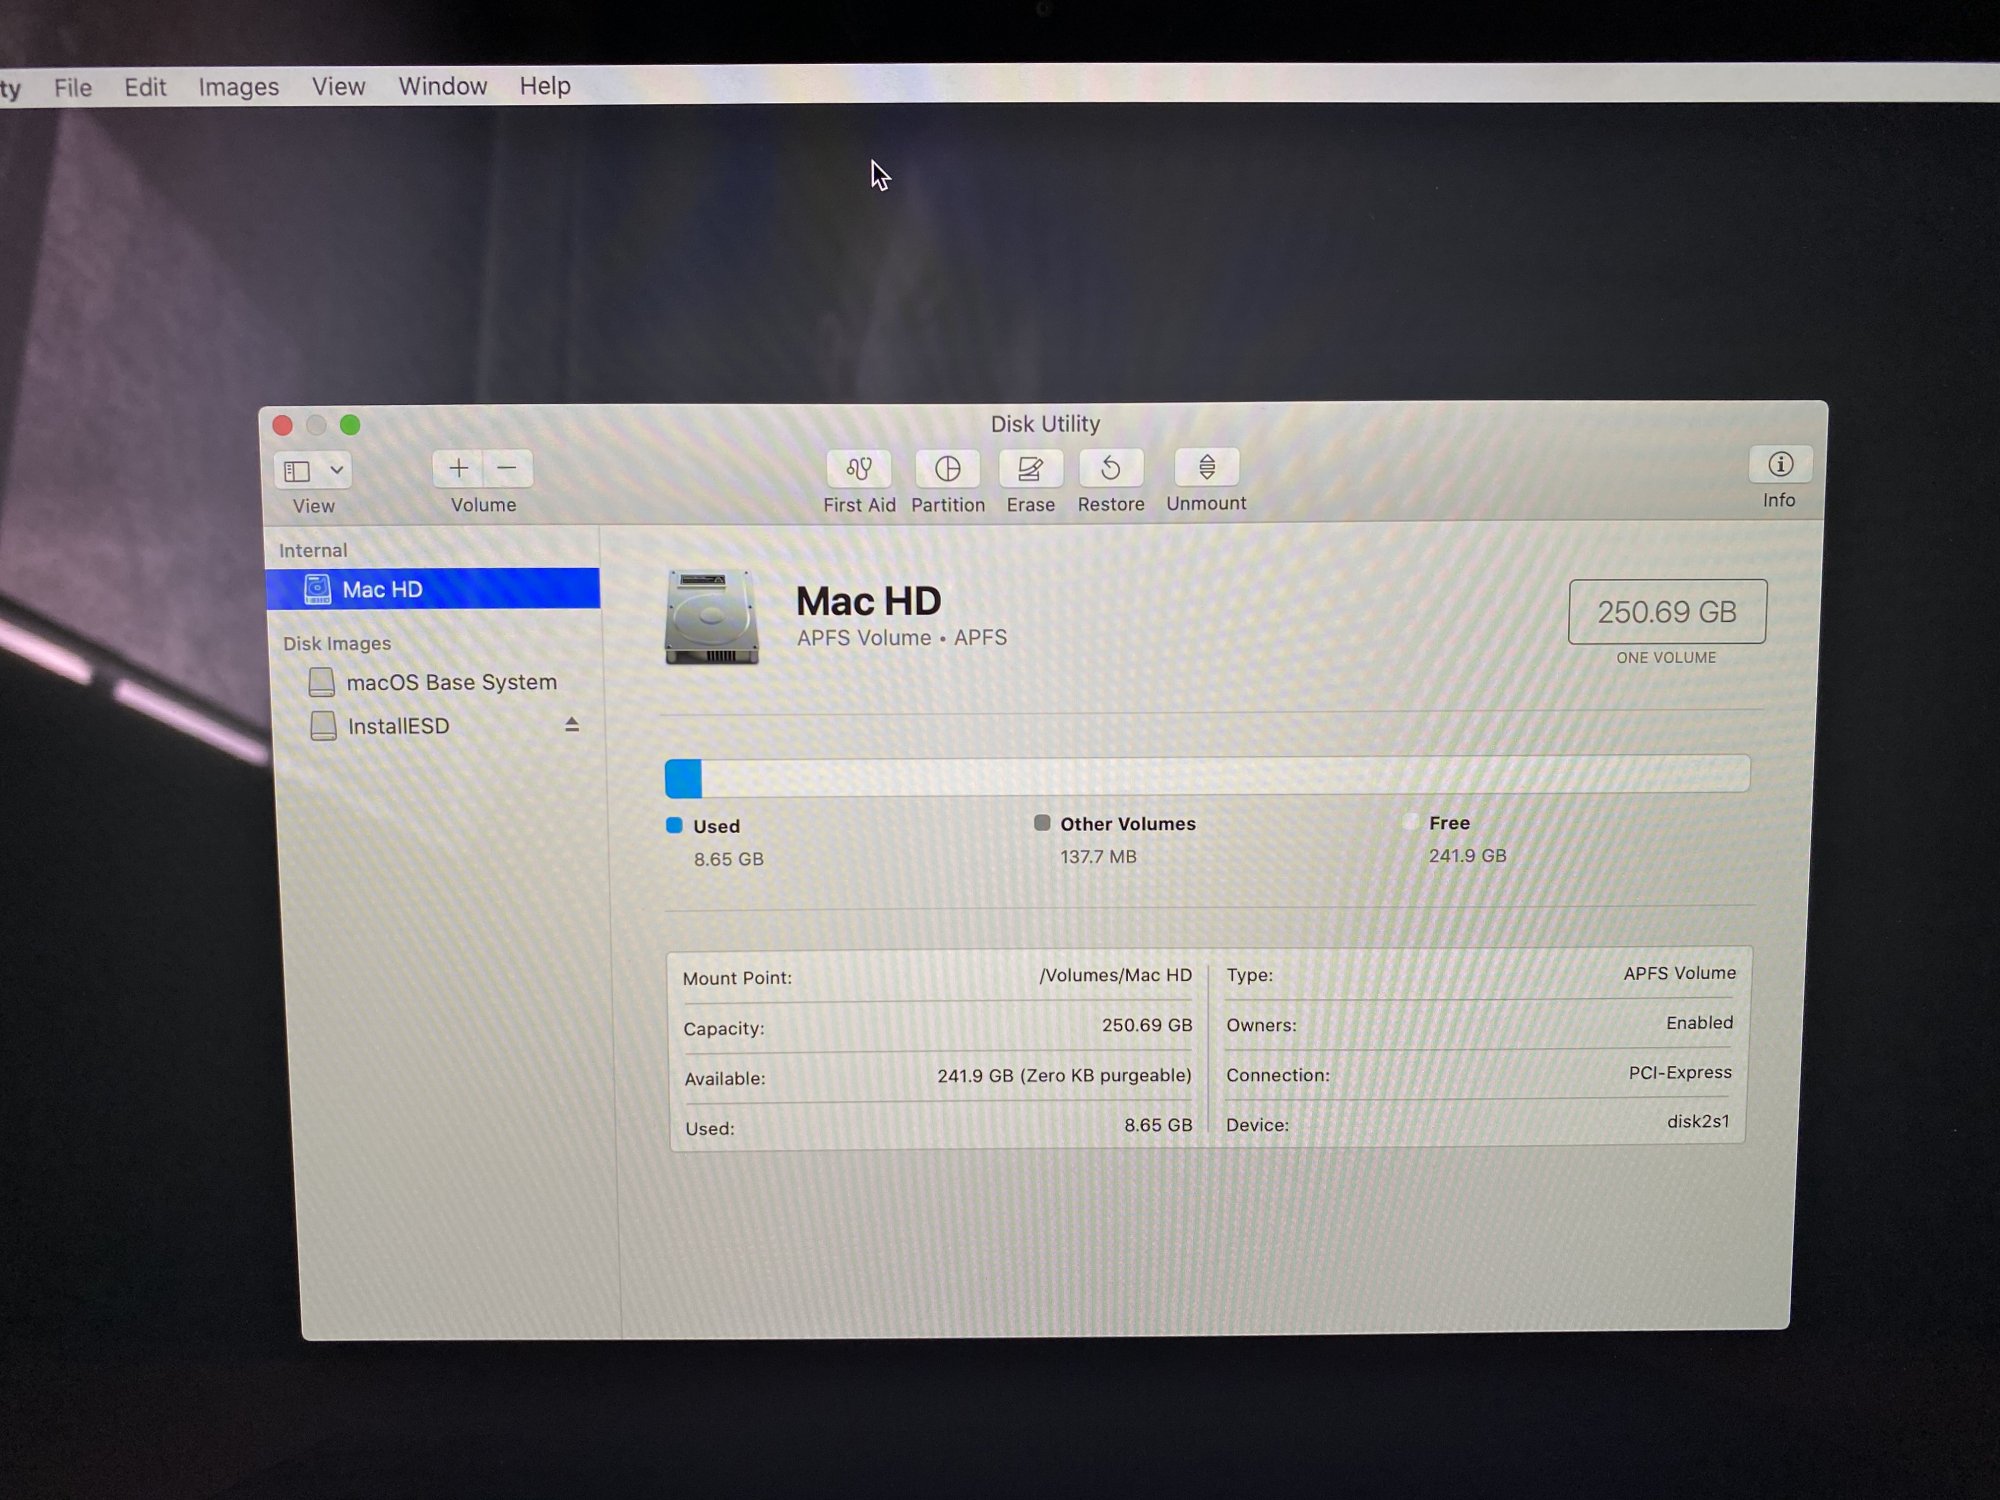Screen dimensions: 2000x1500
Task: Expand the View dropdown chevron
Action: pos(337,470)
